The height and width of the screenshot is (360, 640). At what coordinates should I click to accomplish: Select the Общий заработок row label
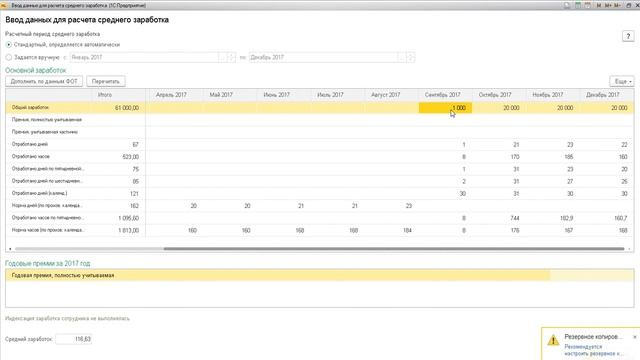[x=30, y=107]
